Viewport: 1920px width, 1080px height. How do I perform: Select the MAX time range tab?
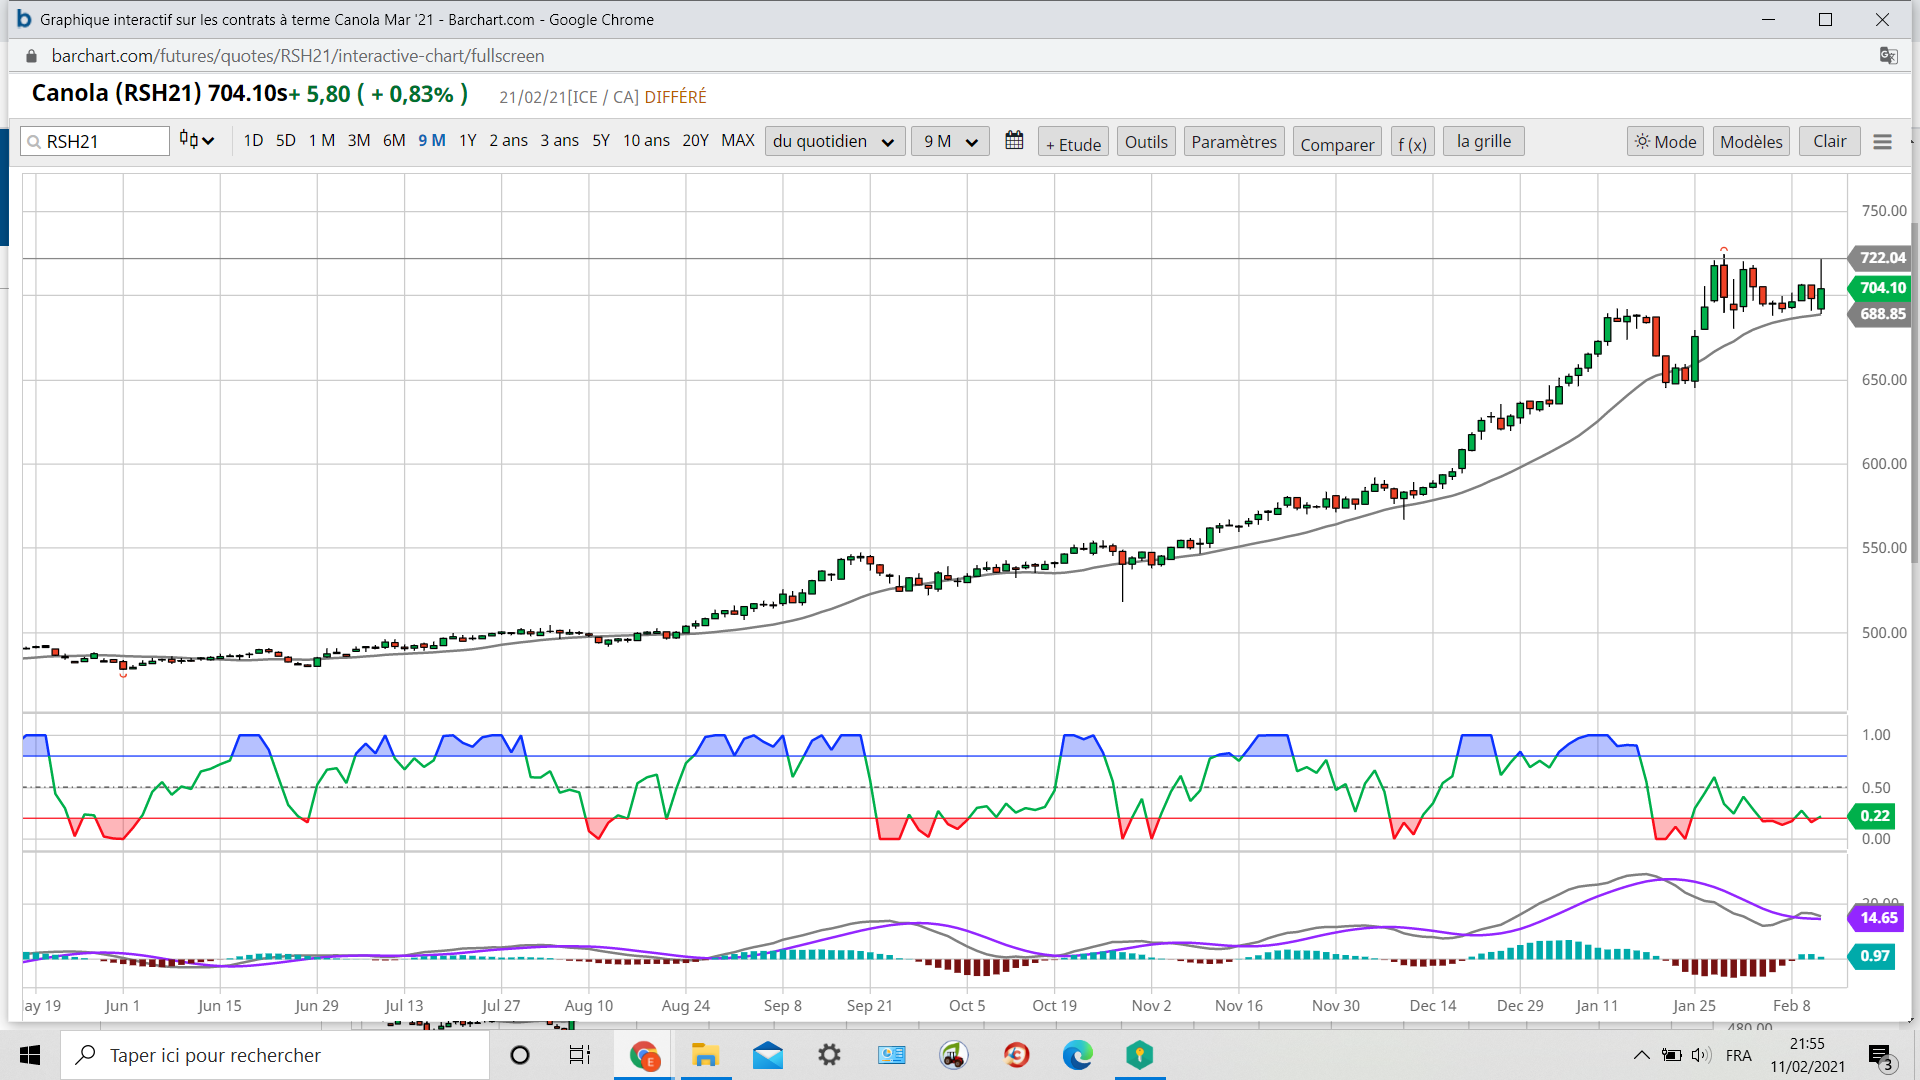(x=737, y=141)
